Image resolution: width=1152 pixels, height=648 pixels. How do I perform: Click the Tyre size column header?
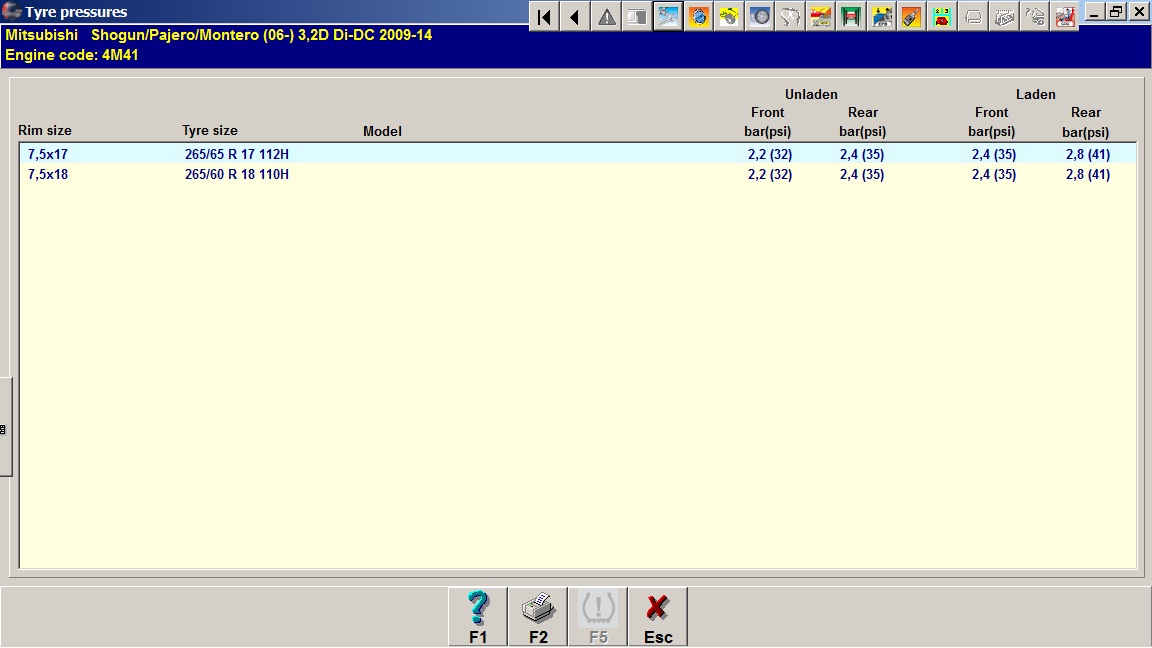(x=210, y=131)
